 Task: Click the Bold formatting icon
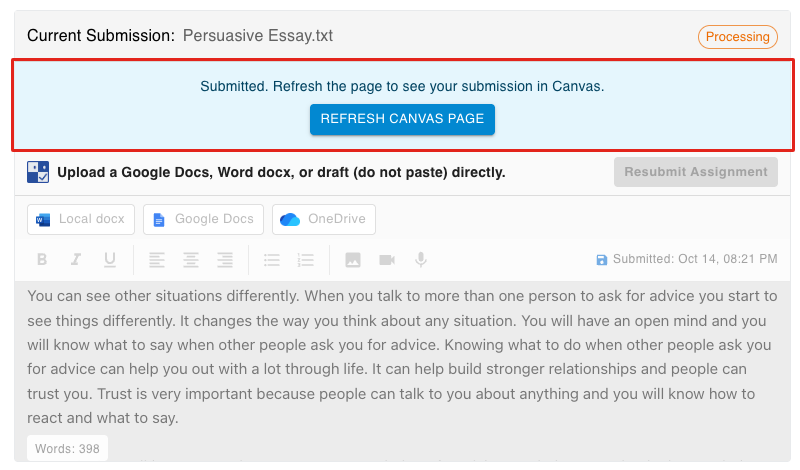[x=42, y=260]
